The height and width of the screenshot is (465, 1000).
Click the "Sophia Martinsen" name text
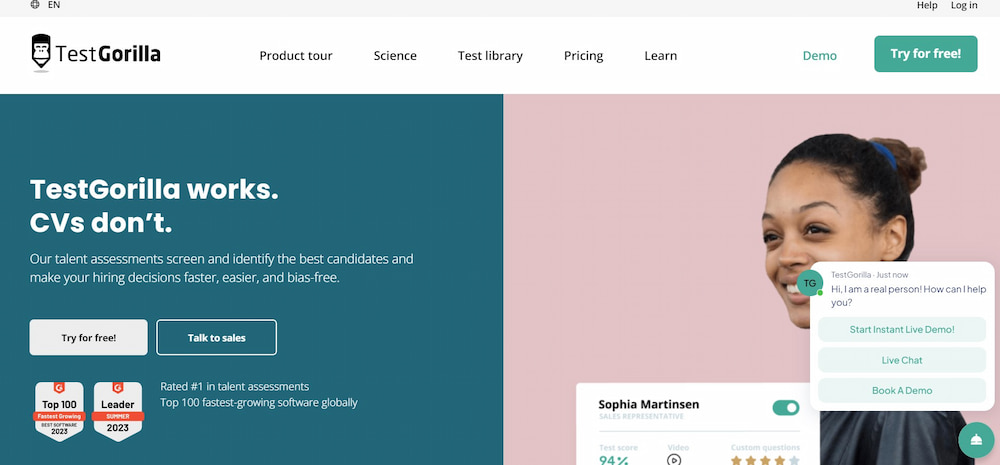tap(649, 404)
